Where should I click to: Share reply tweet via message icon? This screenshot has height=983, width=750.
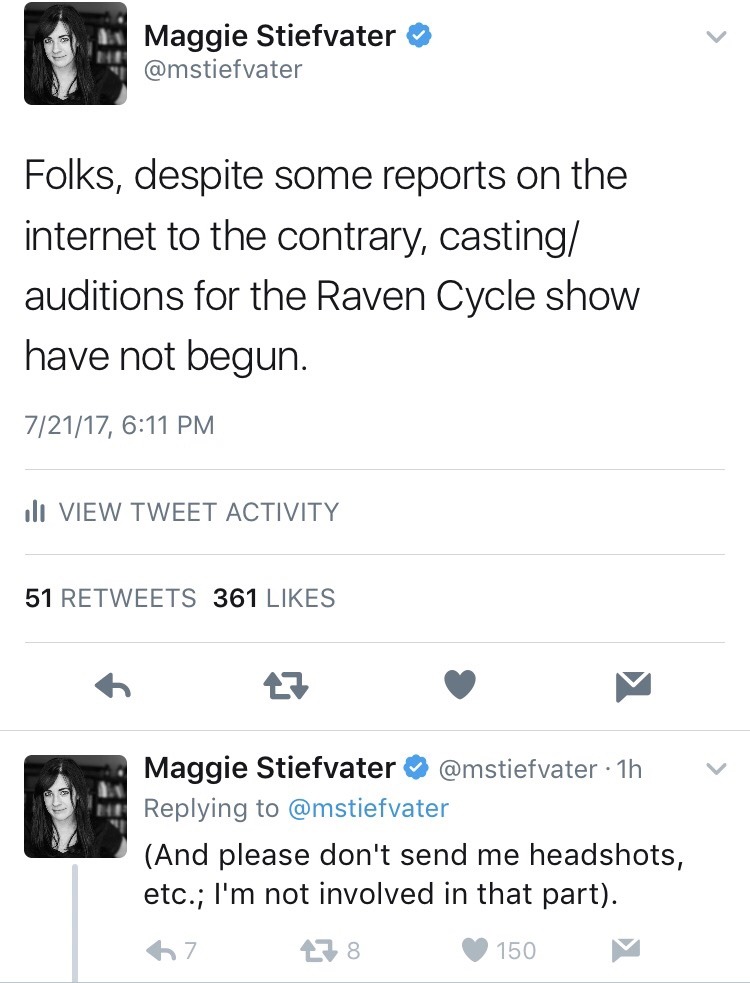point(627,949)
